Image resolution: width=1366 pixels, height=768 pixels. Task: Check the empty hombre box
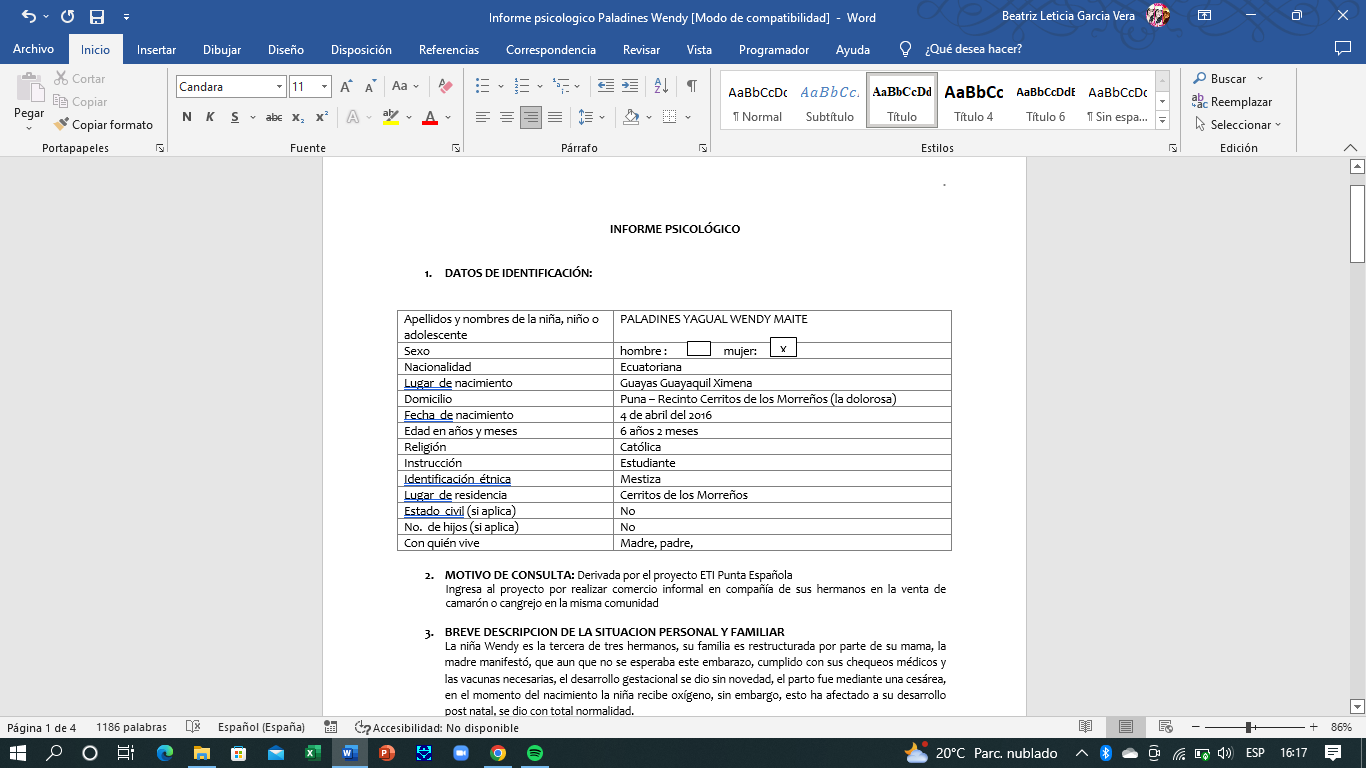click(699, 349)
